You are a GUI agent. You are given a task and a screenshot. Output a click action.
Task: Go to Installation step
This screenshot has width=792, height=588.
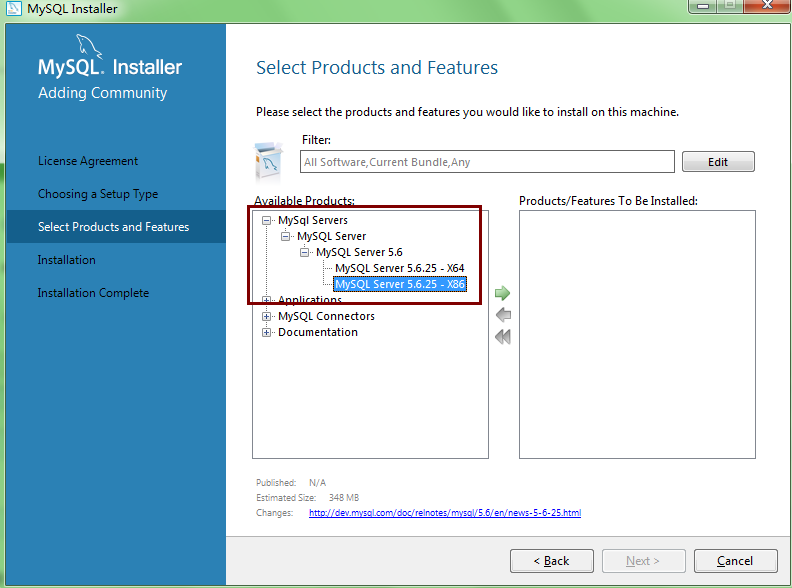(x=67, y=260)
